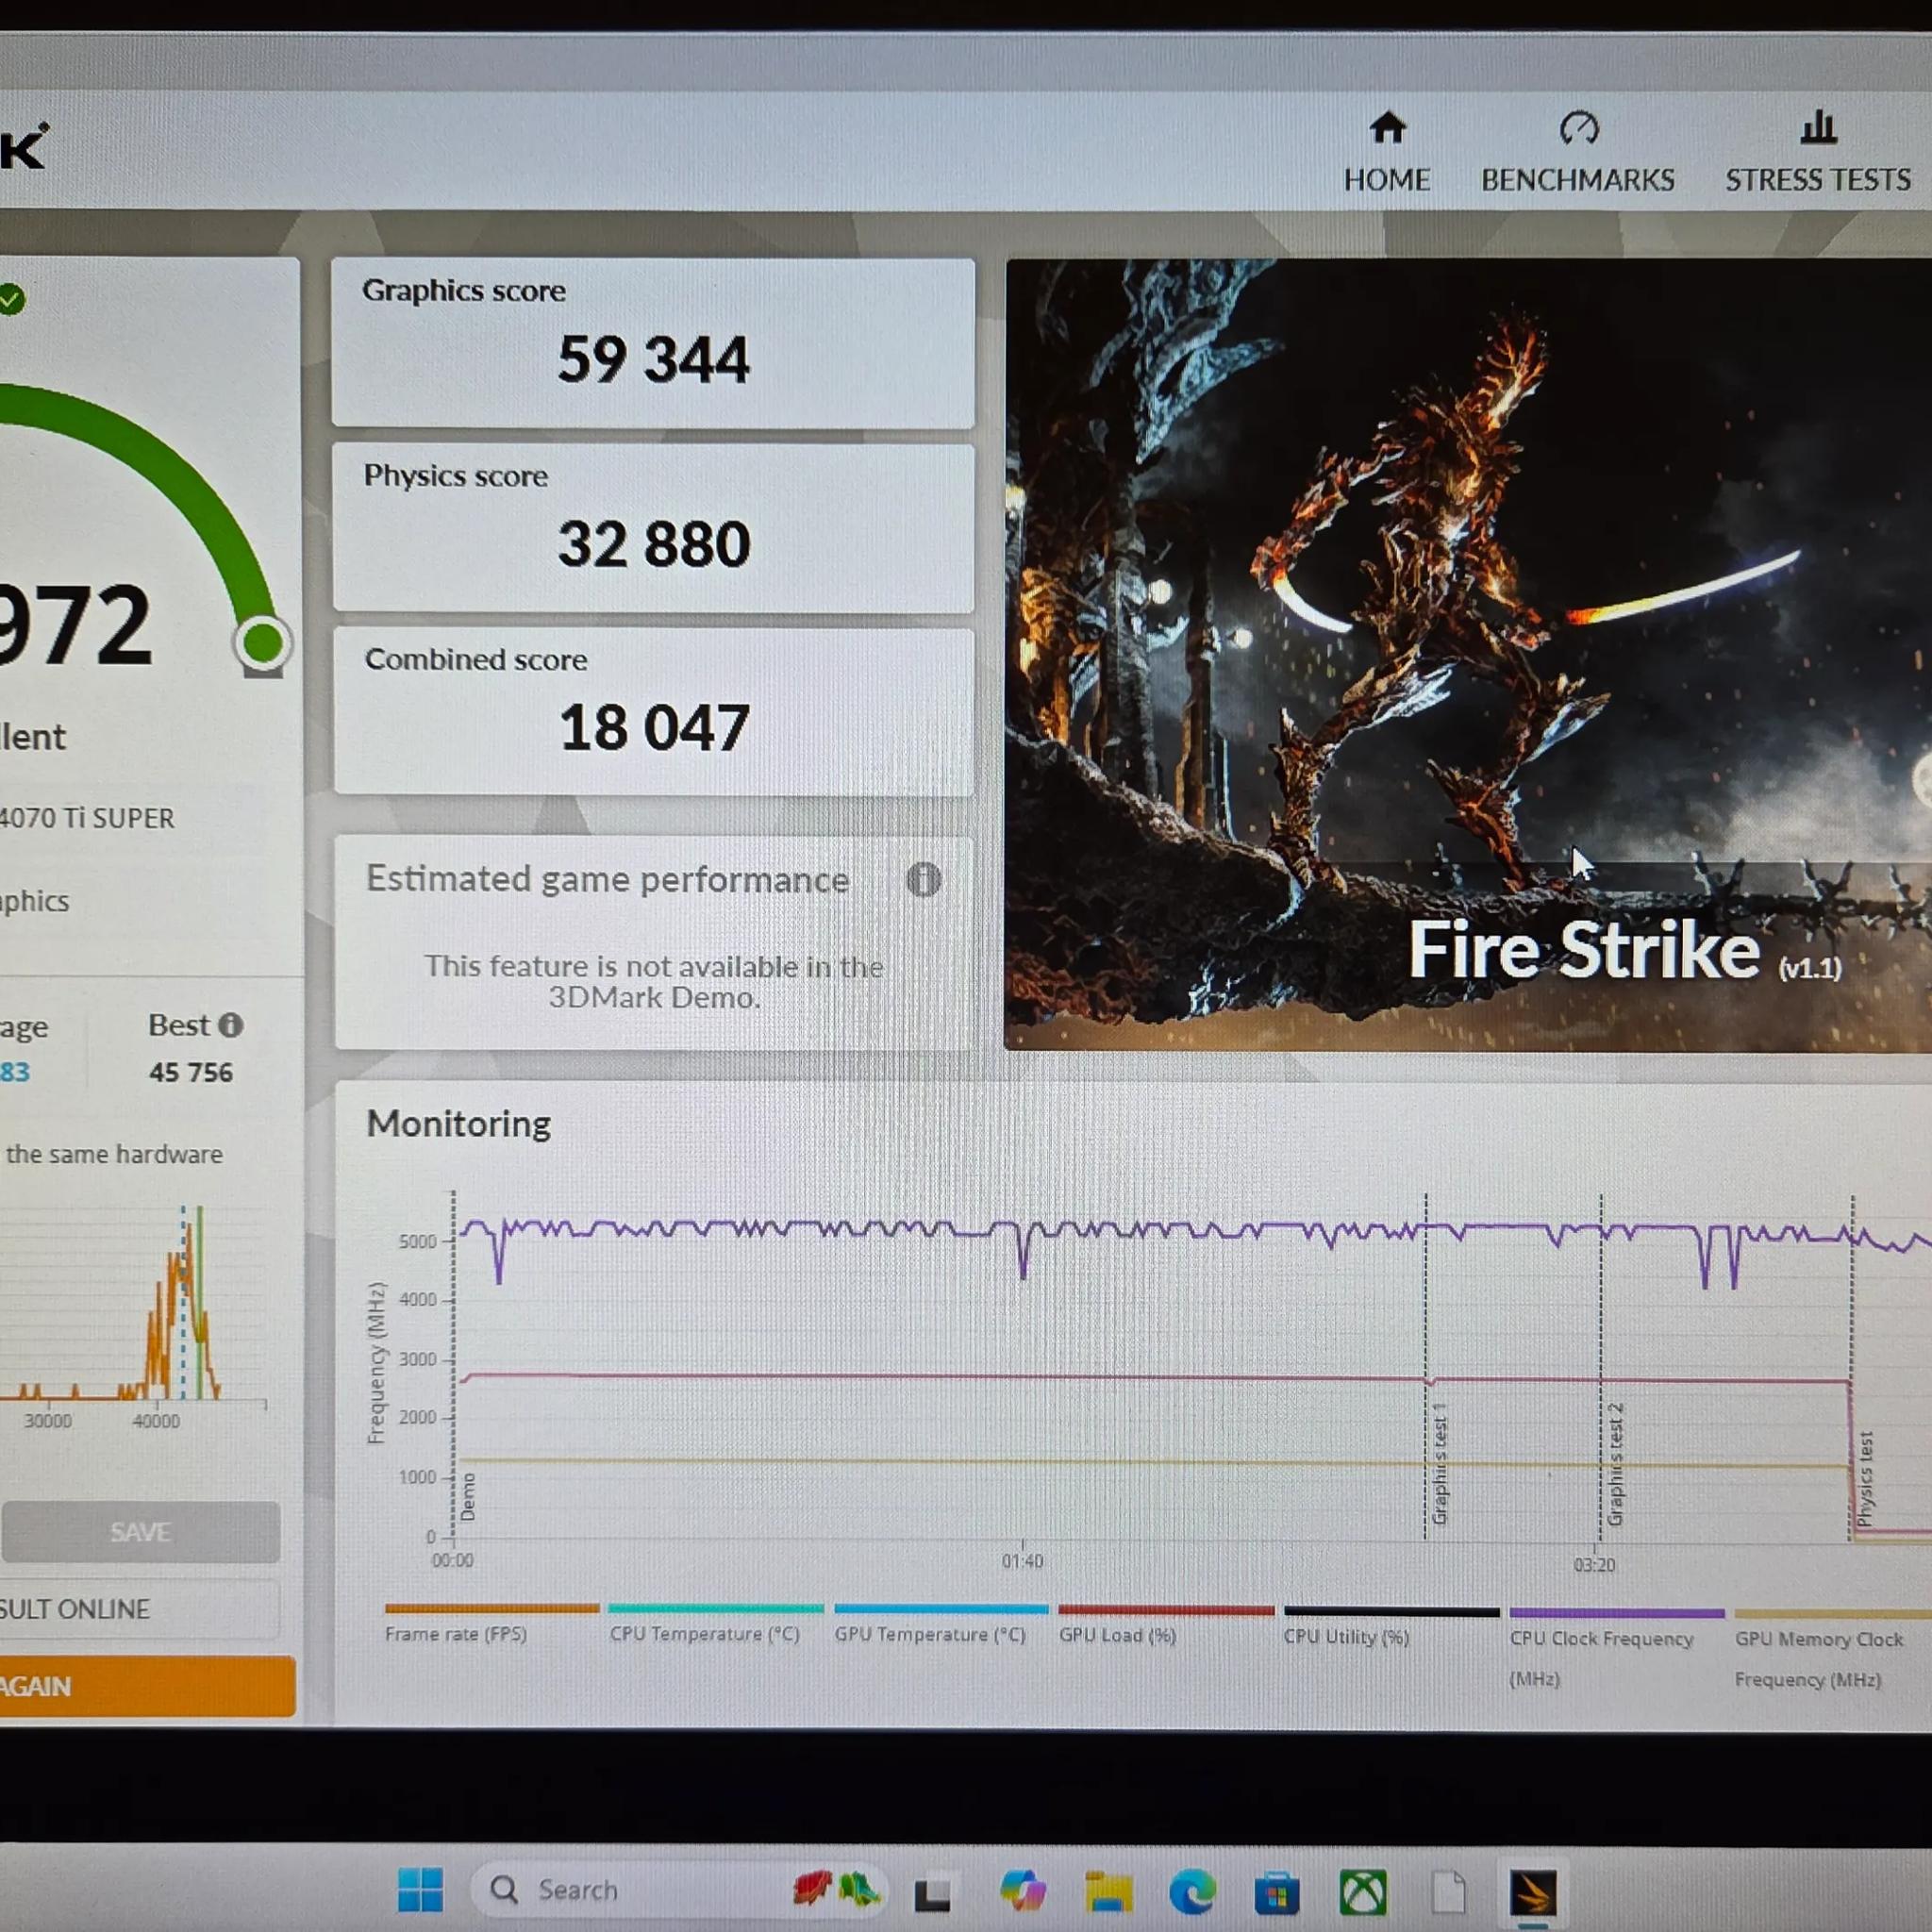Toggle the GPU Load (%) chart series
This screenshot has height=1932, width=1932.
pos(1166,1626)
